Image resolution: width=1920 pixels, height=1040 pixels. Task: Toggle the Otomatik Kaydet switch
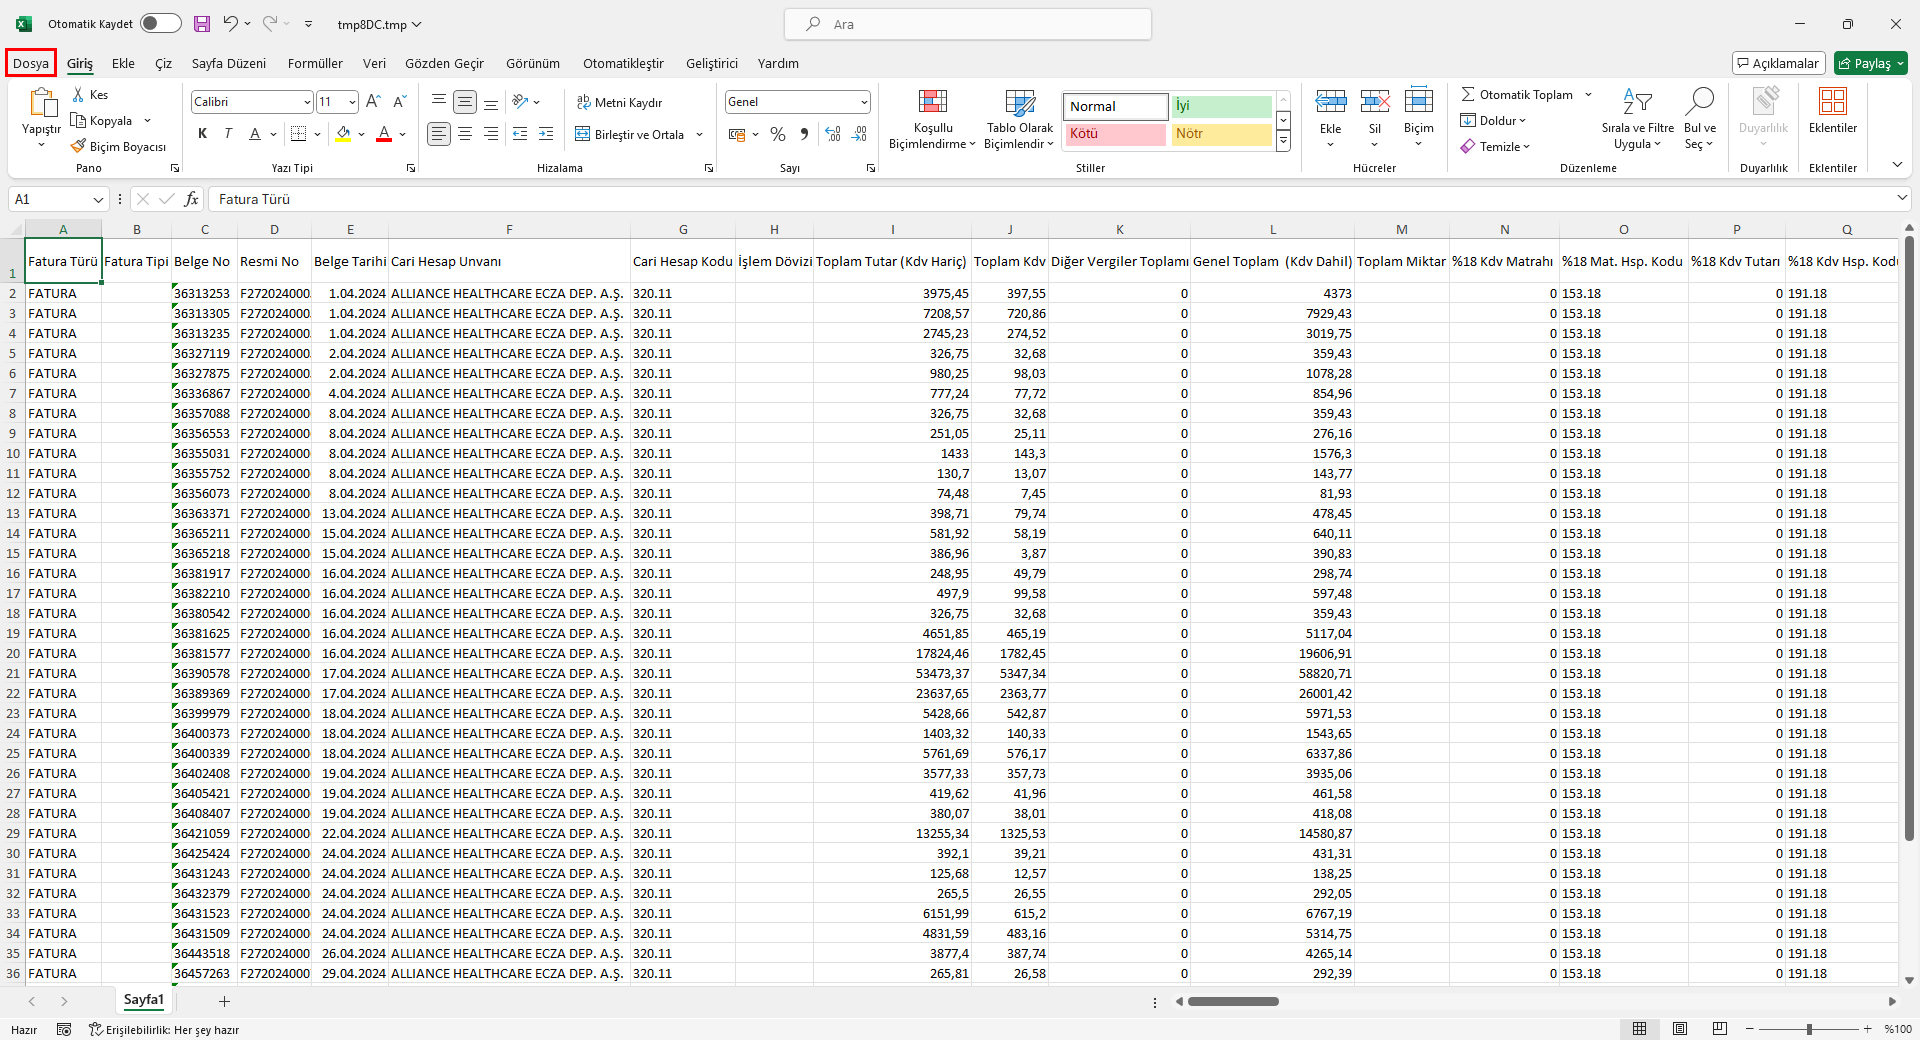tap(160, 24)
